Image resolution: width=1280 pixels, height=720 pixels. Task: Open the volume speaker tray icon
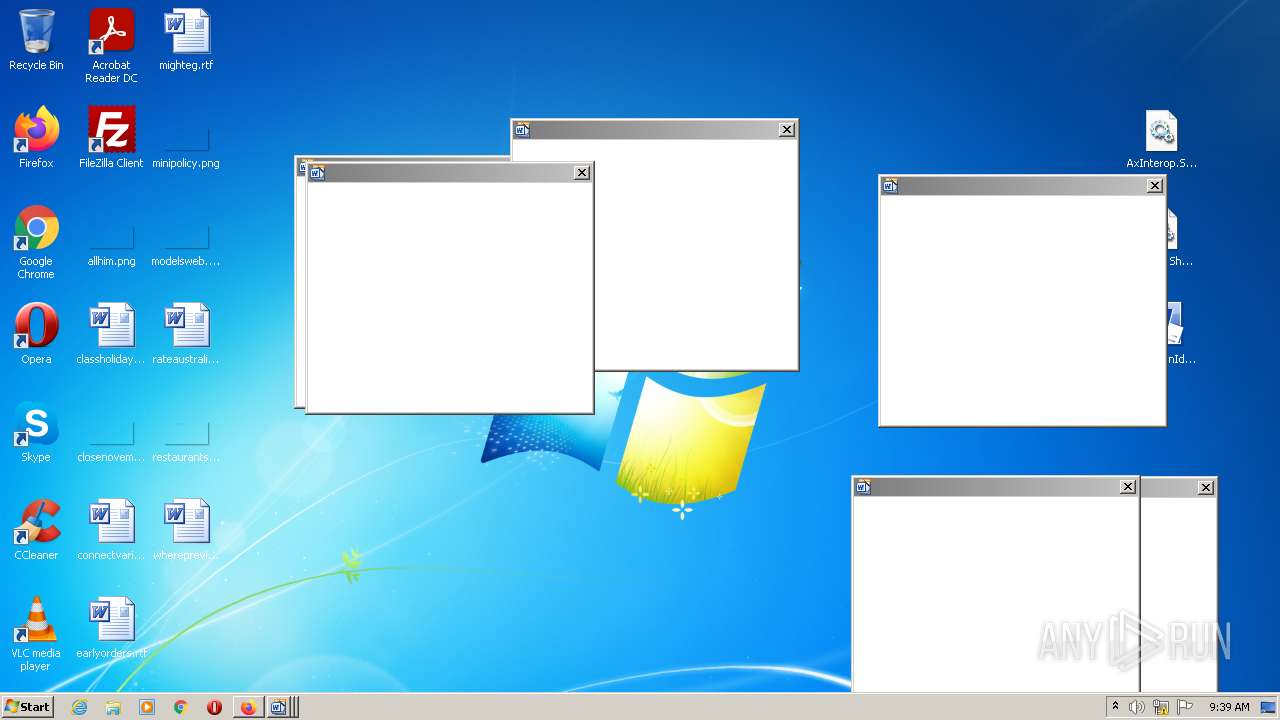(1137, 707)
